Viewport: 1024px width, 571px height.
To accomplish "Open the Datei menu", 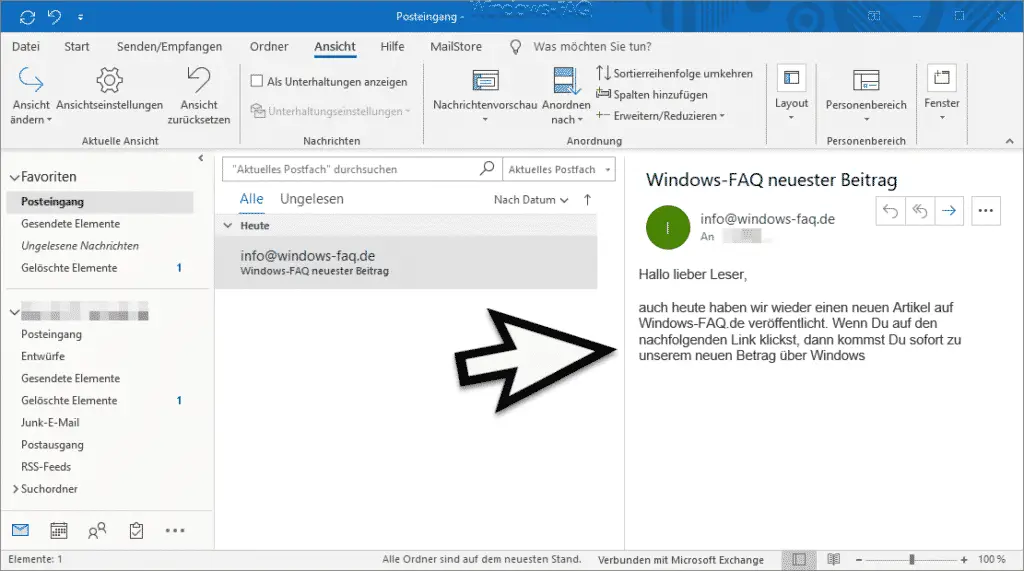I will pyautogui.click(x=25, y=46).
